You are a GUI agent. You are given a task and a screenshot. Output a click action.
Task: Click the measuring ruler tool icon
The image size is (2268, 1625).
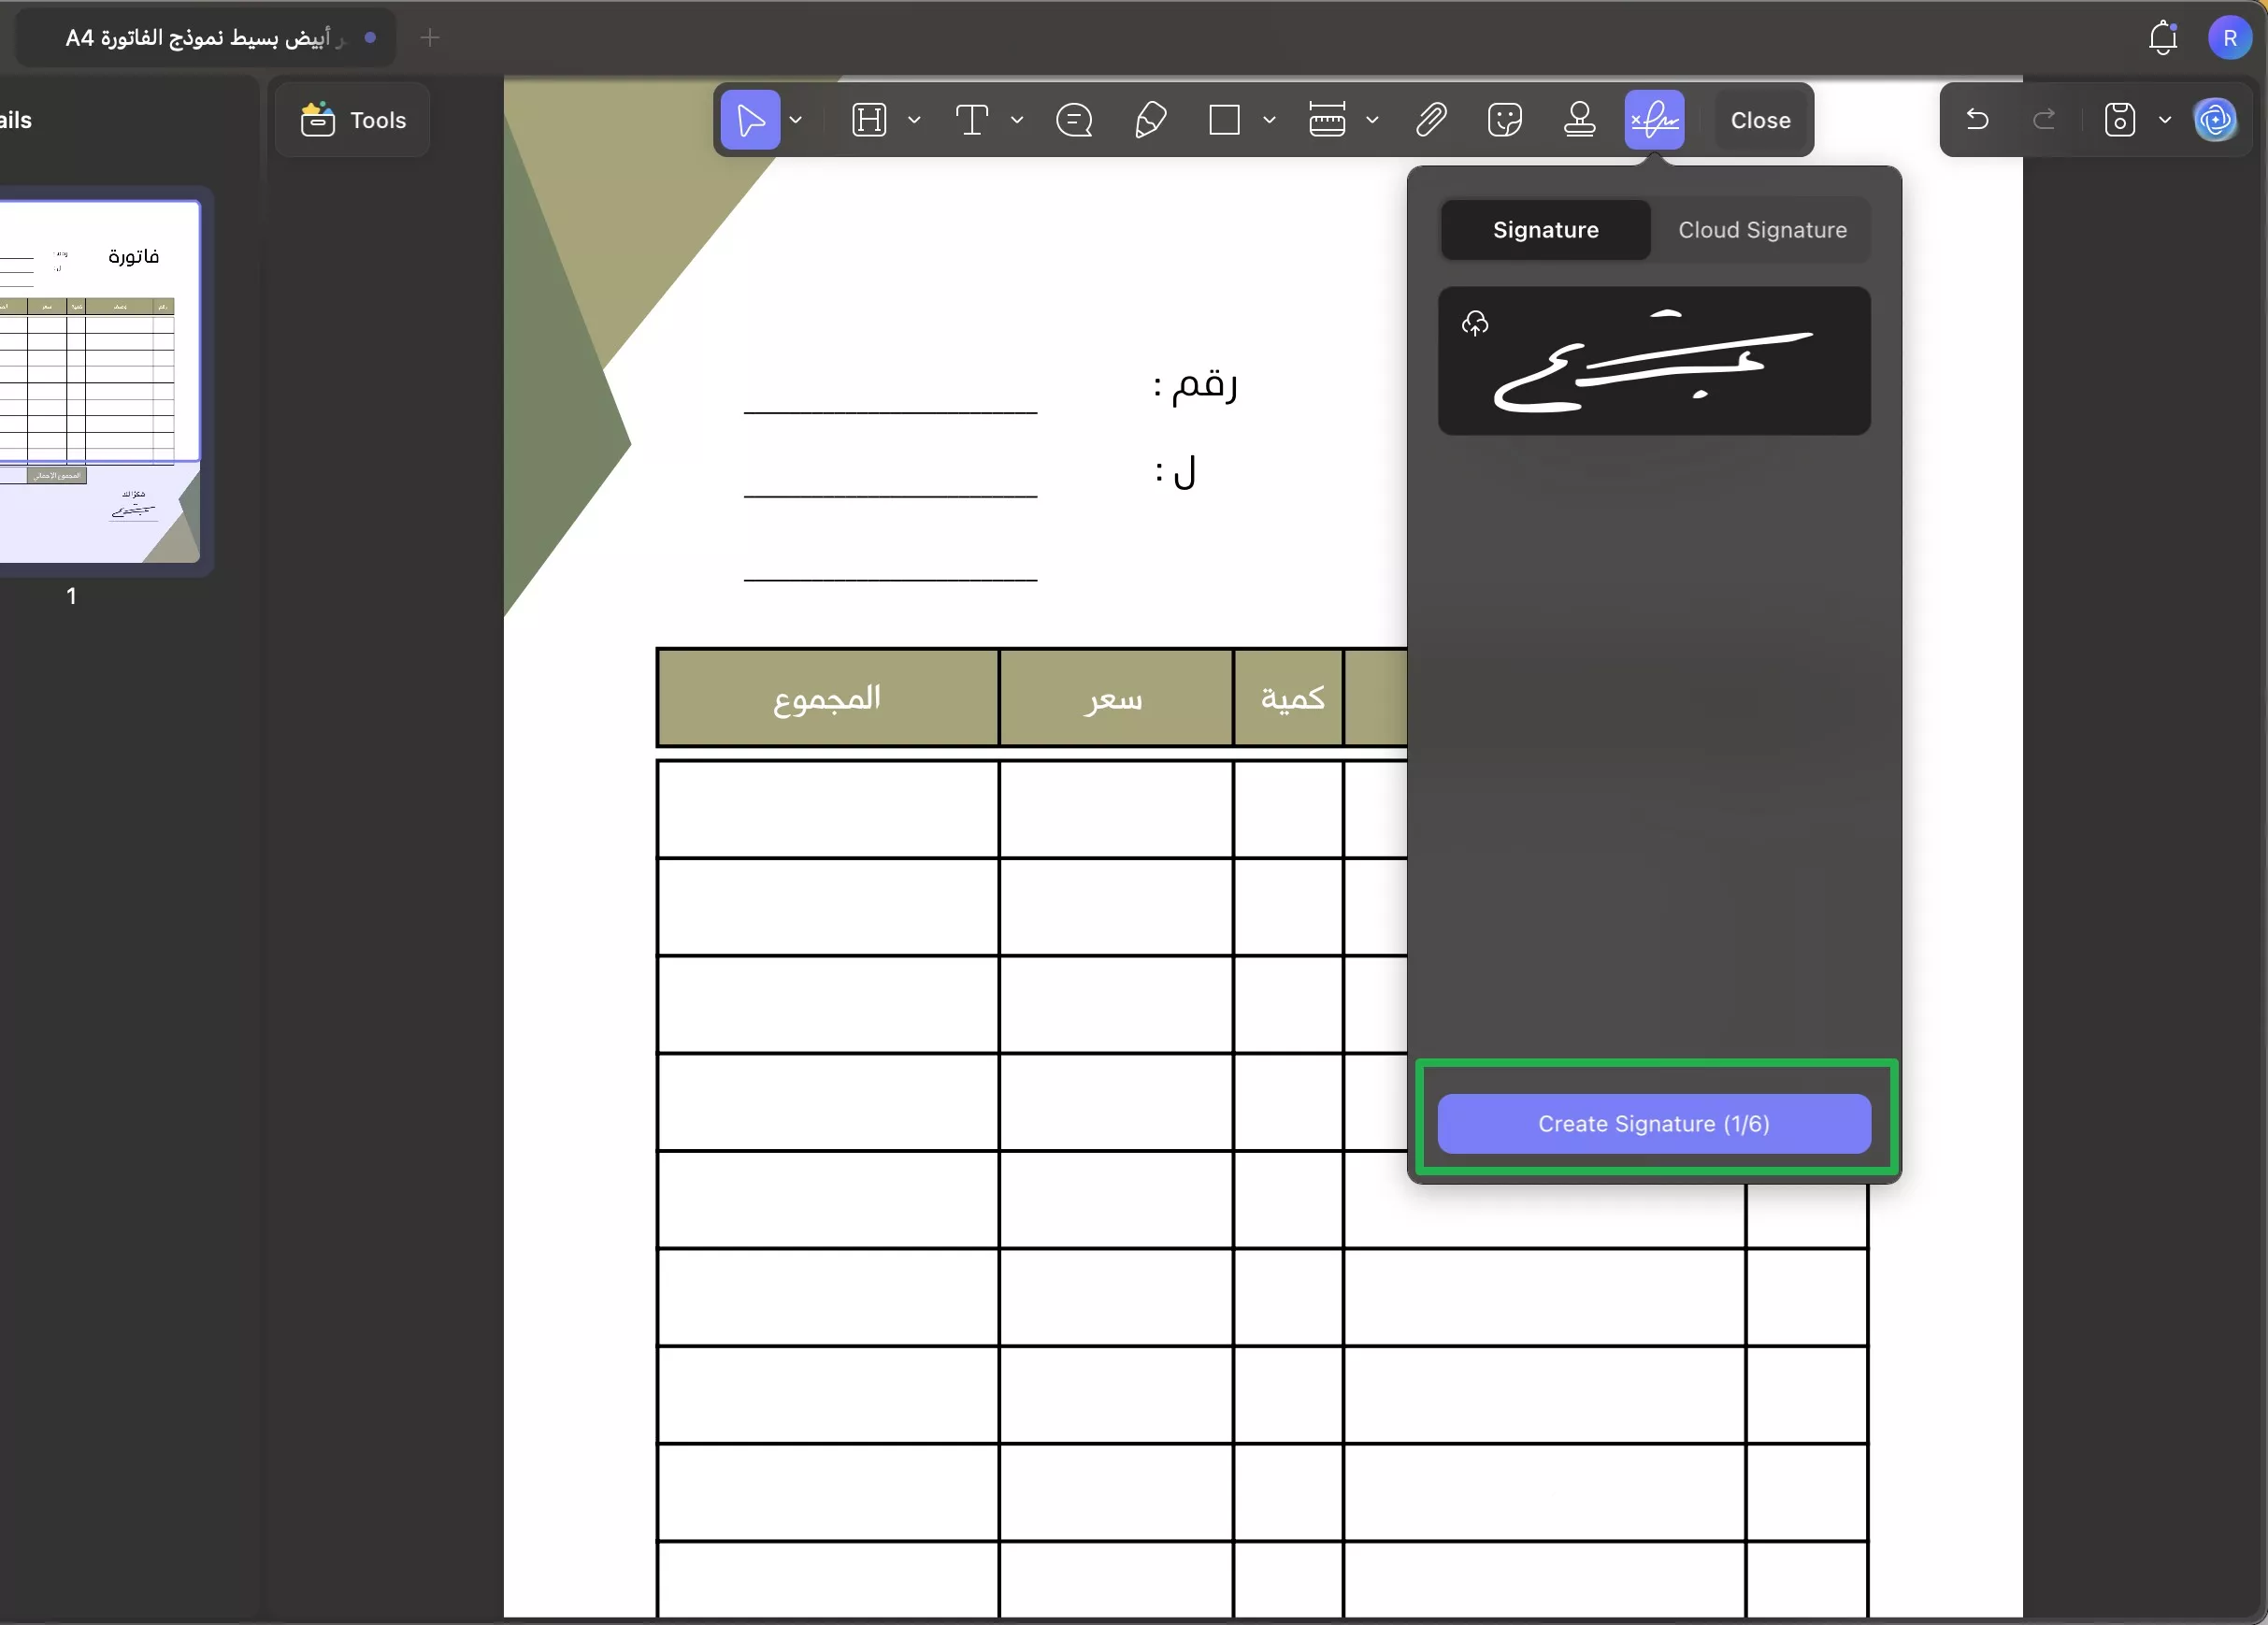tap(1327, 120)
